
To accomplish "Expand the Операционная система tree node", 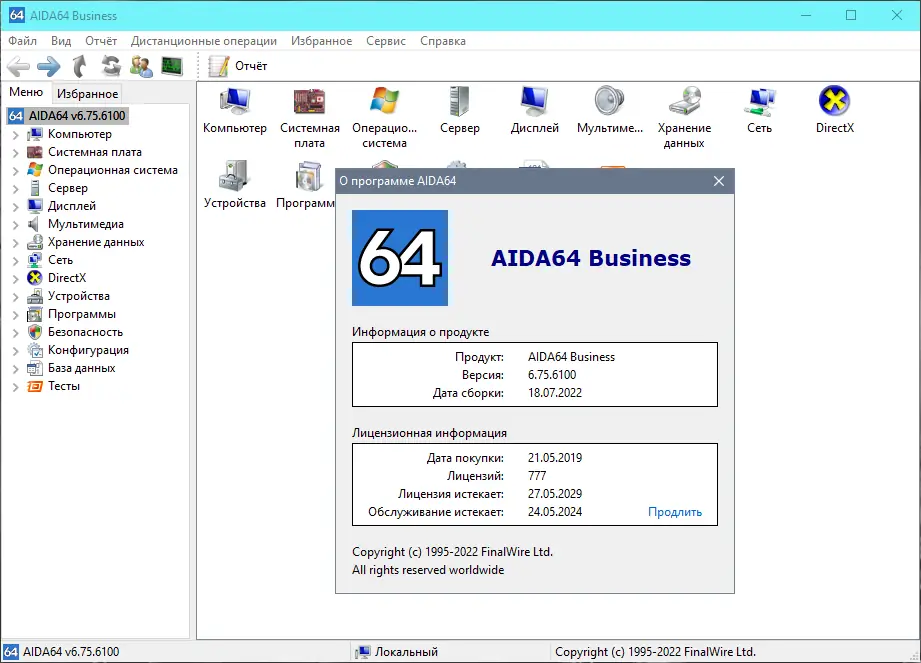I will click(16, 171).
